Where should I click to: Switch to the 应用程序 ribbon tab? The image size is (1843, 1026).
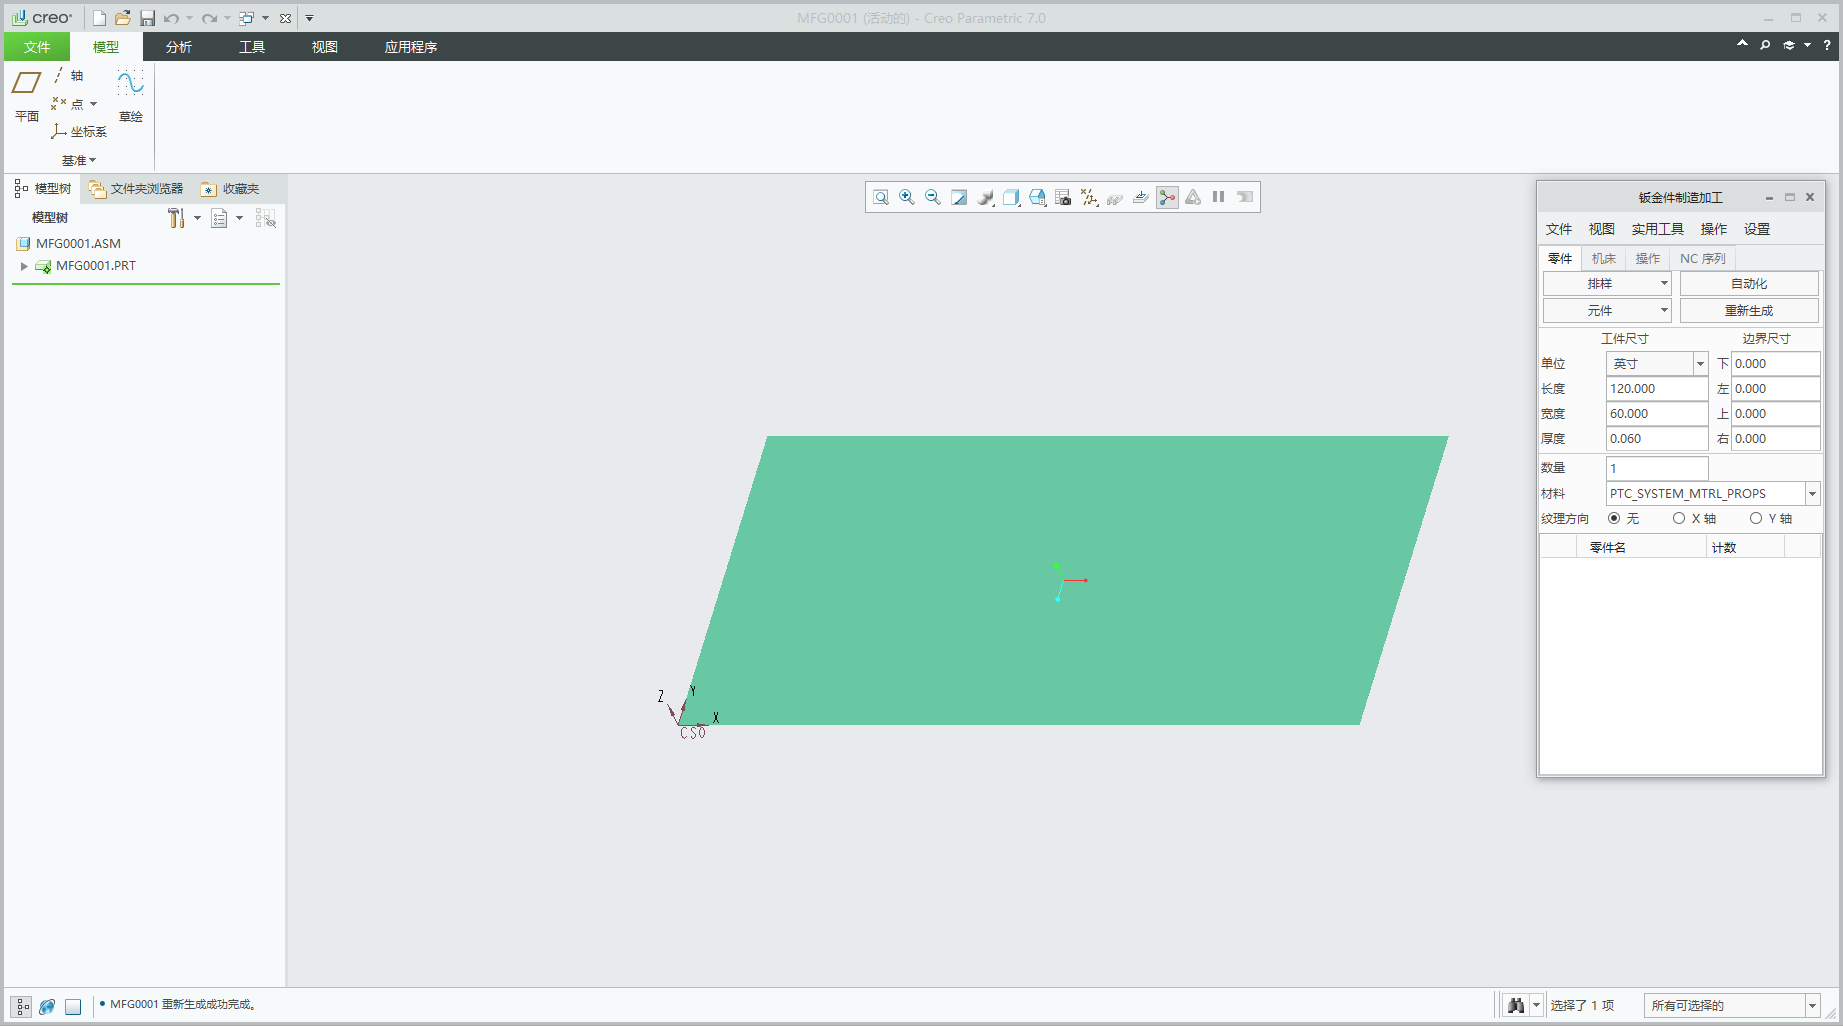(411, 47)
